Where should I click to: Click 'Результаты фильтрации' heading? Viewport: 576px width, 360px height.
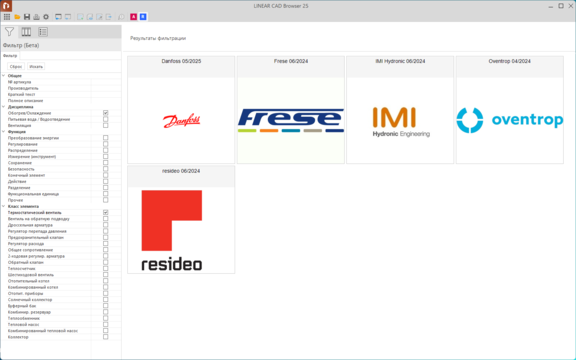point(158,38)
